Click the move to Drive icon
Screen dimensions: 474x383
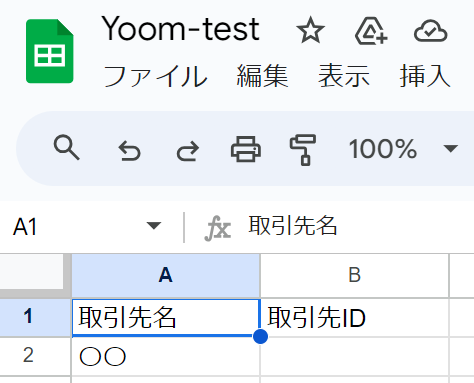[x=371, y=31]
